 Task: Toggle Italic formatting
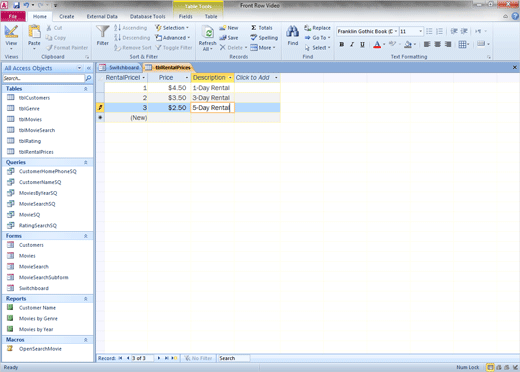tap(352, 44)
